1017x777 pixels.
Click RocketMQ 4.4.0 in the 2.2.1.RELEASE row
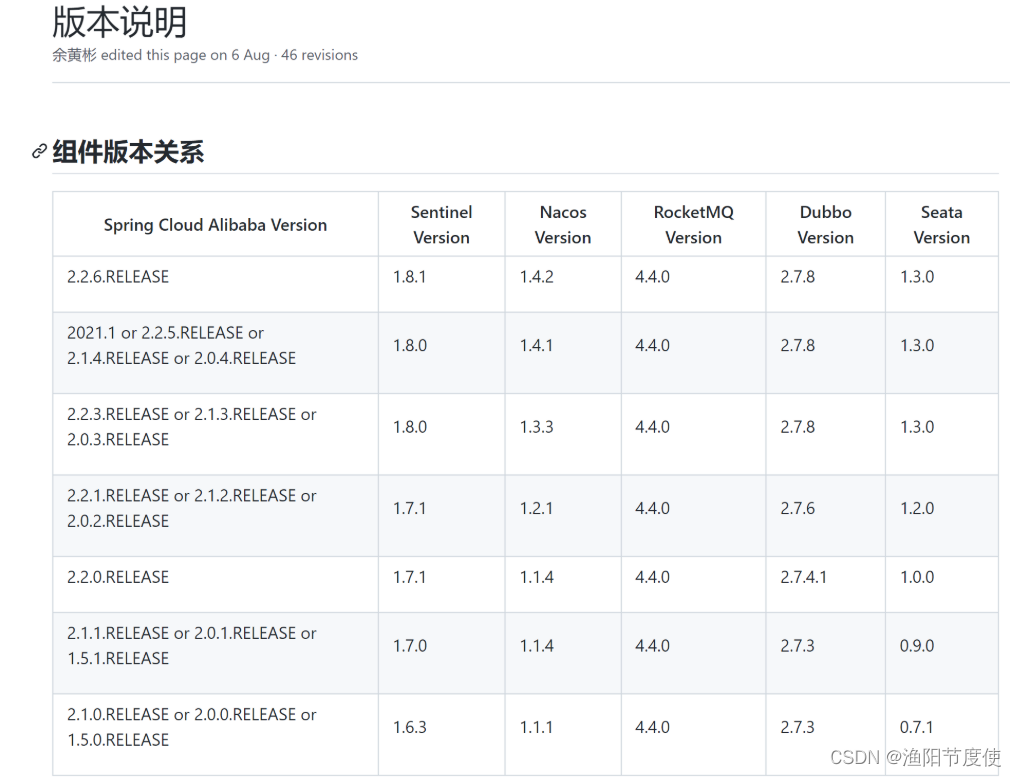pyautogui.click(x=652, y=508)
